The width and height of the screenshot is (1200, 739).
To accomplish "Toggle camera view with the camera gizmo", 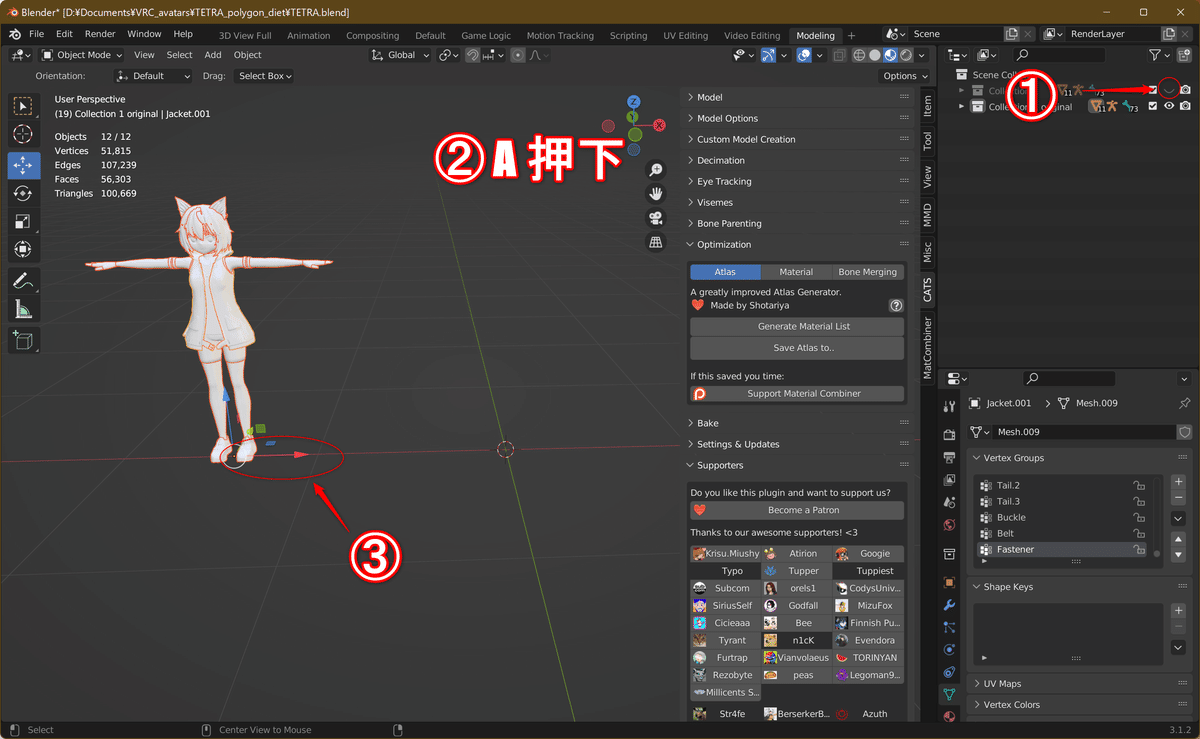I will (x=655, y=218).
